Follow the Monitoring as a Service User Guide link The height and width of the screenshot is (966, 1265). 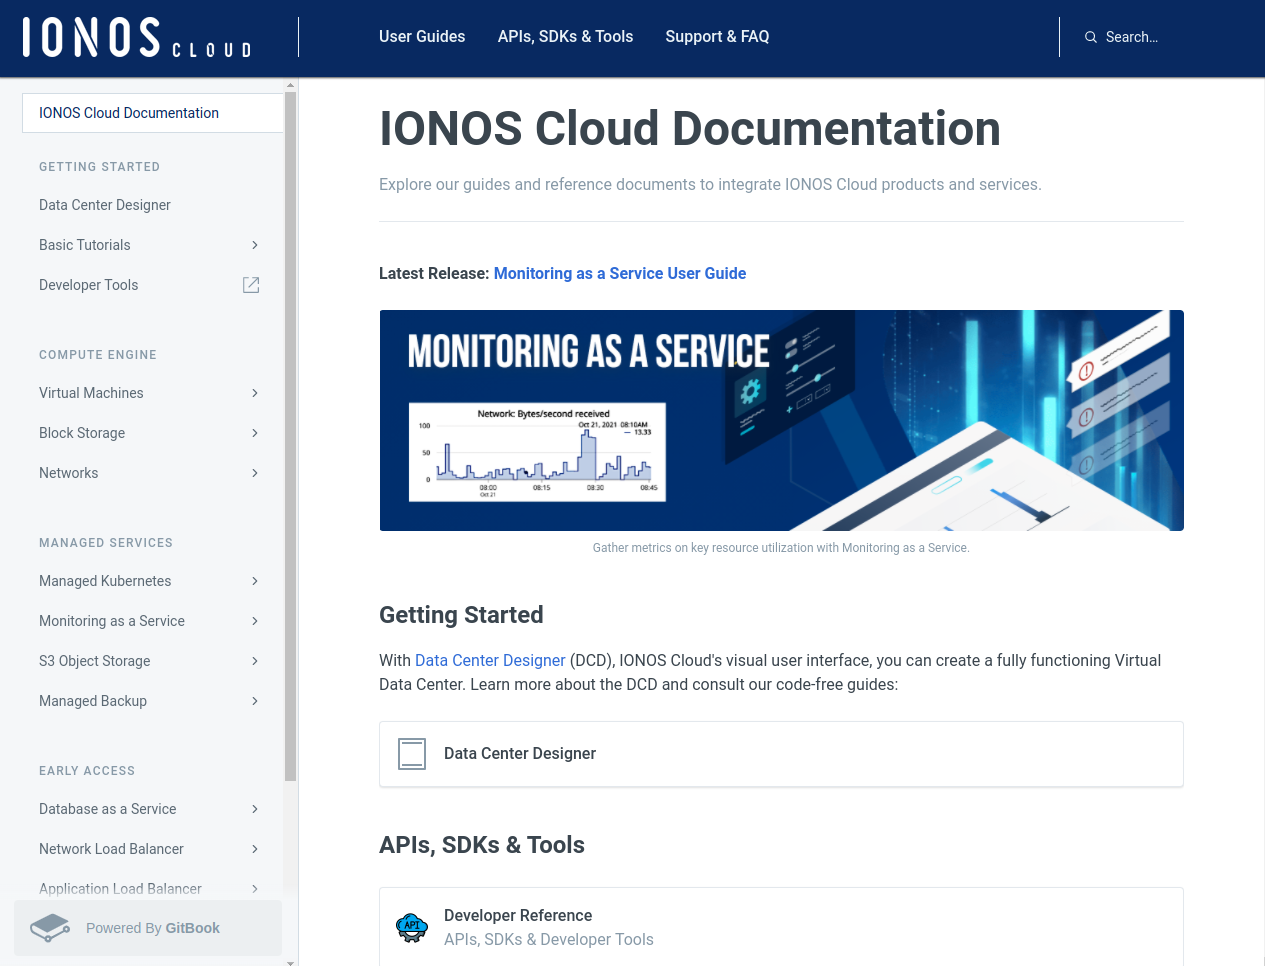(x=620, y=273)
